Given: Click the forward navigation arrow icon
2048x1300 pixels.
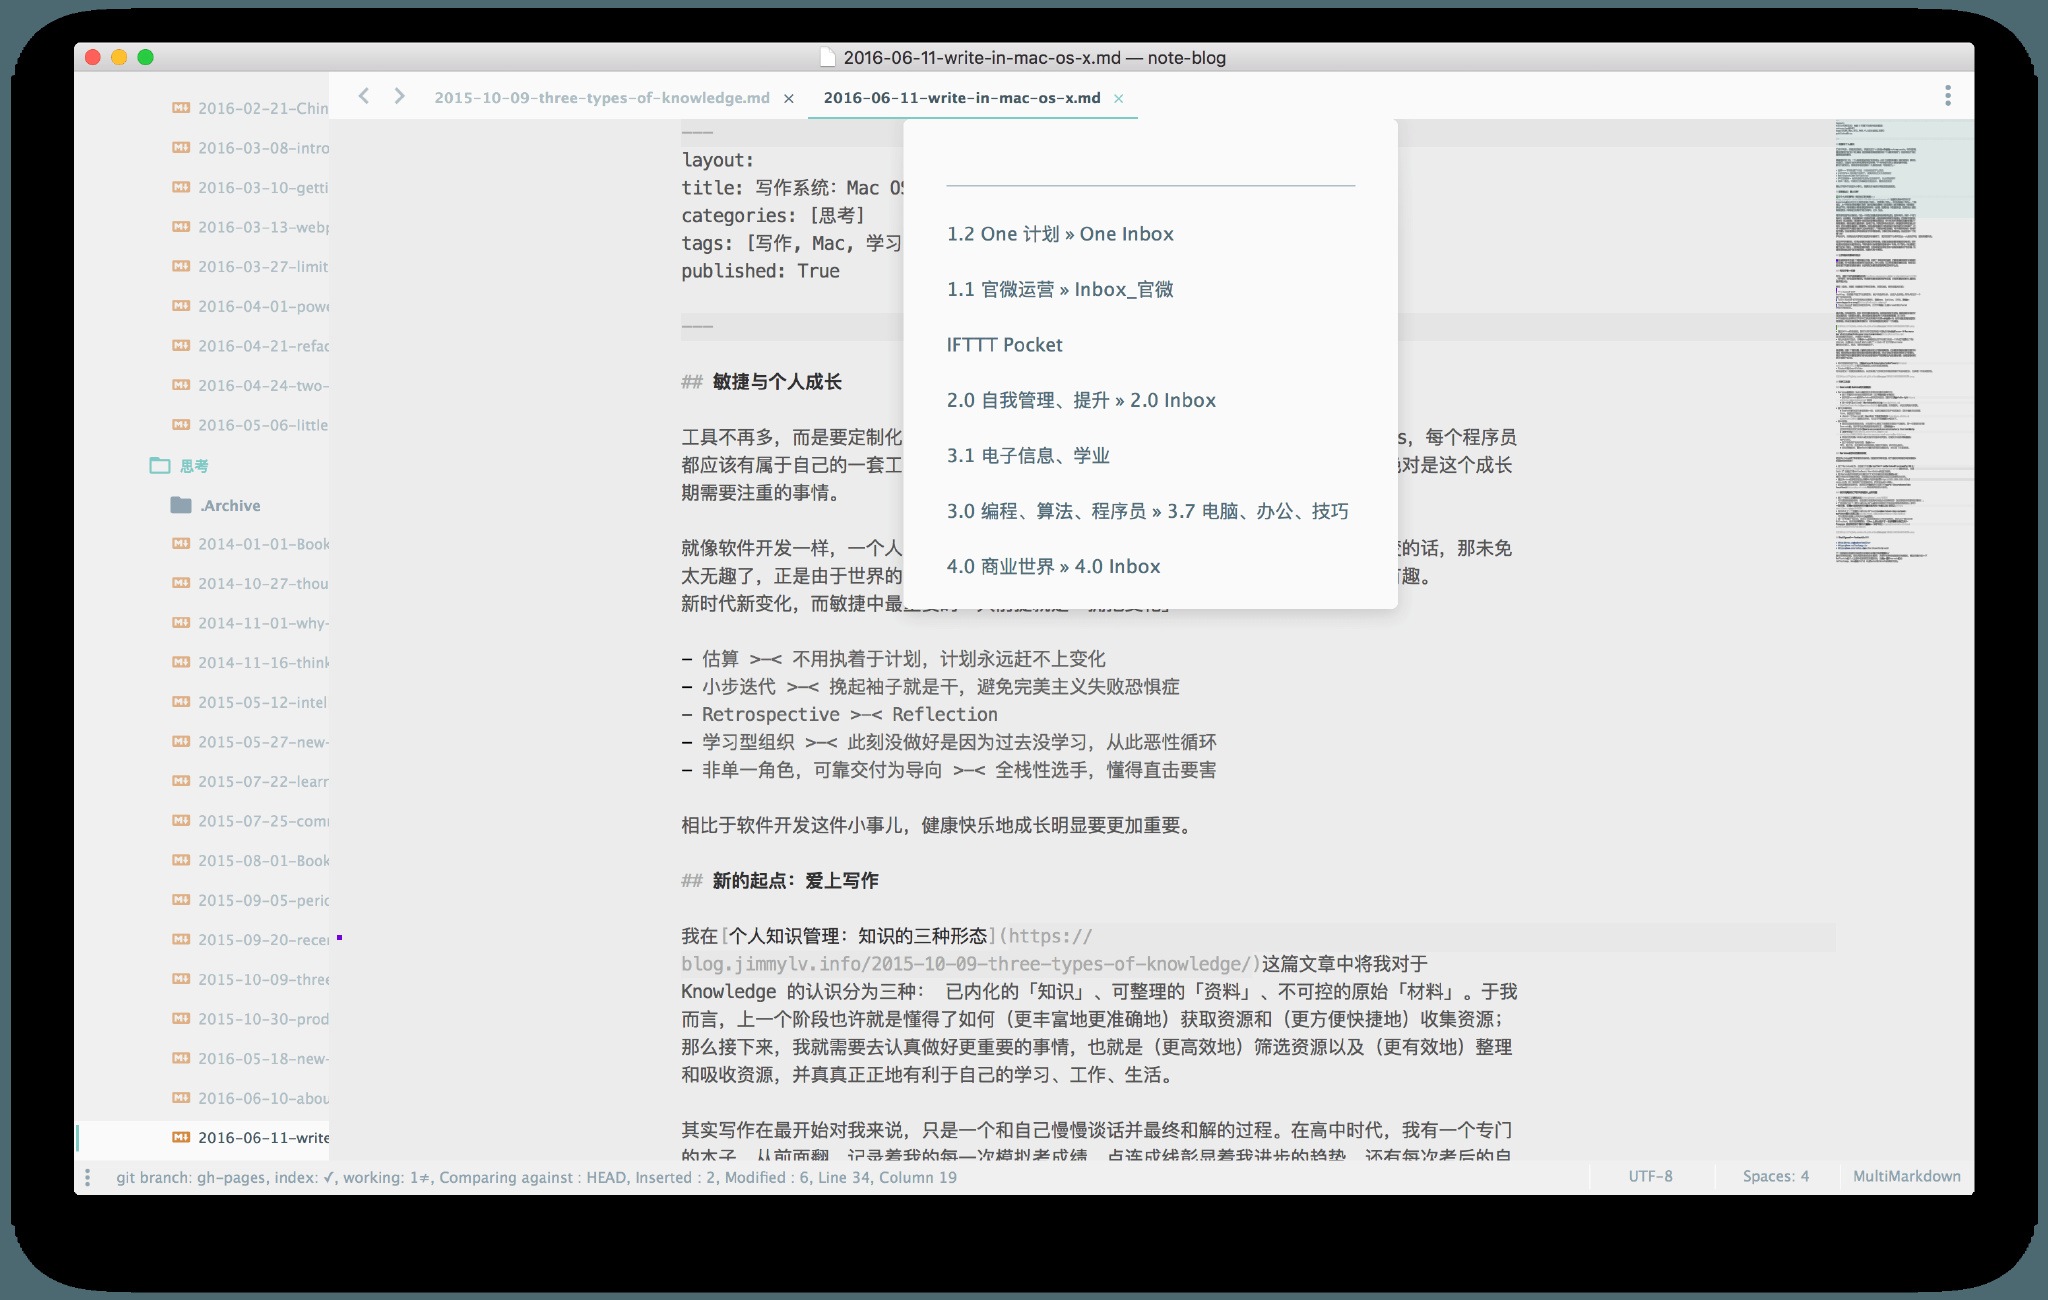Looking at the screenshot, I should 399,96.
